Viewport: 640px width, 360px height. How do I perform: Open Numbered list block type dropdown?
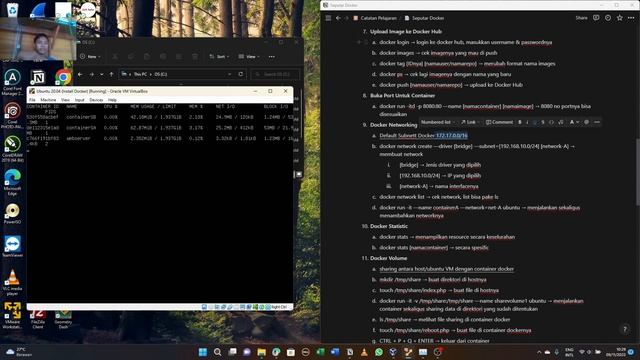438,122
